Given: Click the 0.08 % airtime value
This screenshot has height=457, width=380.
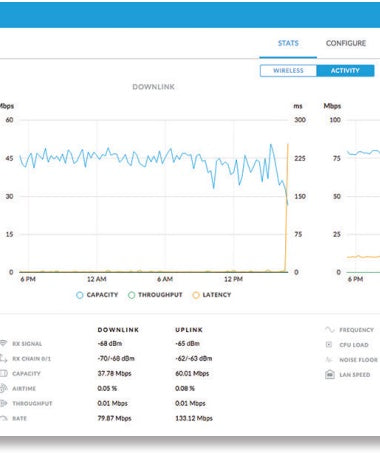Looking at the screenshot, I should (185, 388).
